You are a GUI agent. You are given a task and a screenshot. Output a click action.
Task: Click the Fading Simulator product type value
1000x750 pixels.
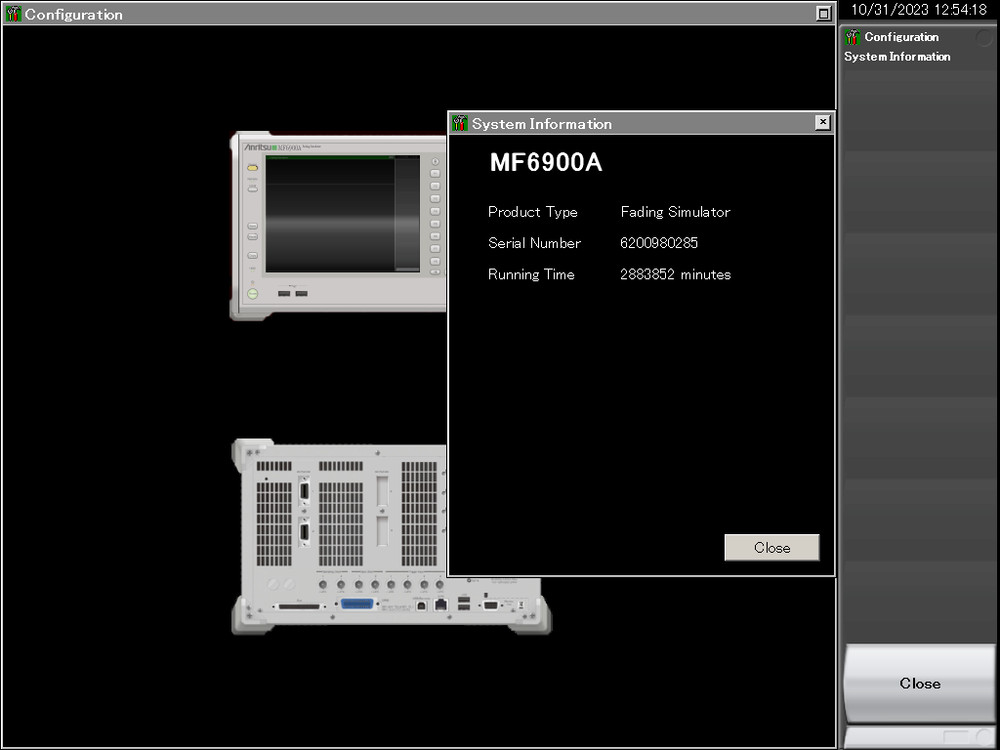pyautogui.click(x=675, y=212)
